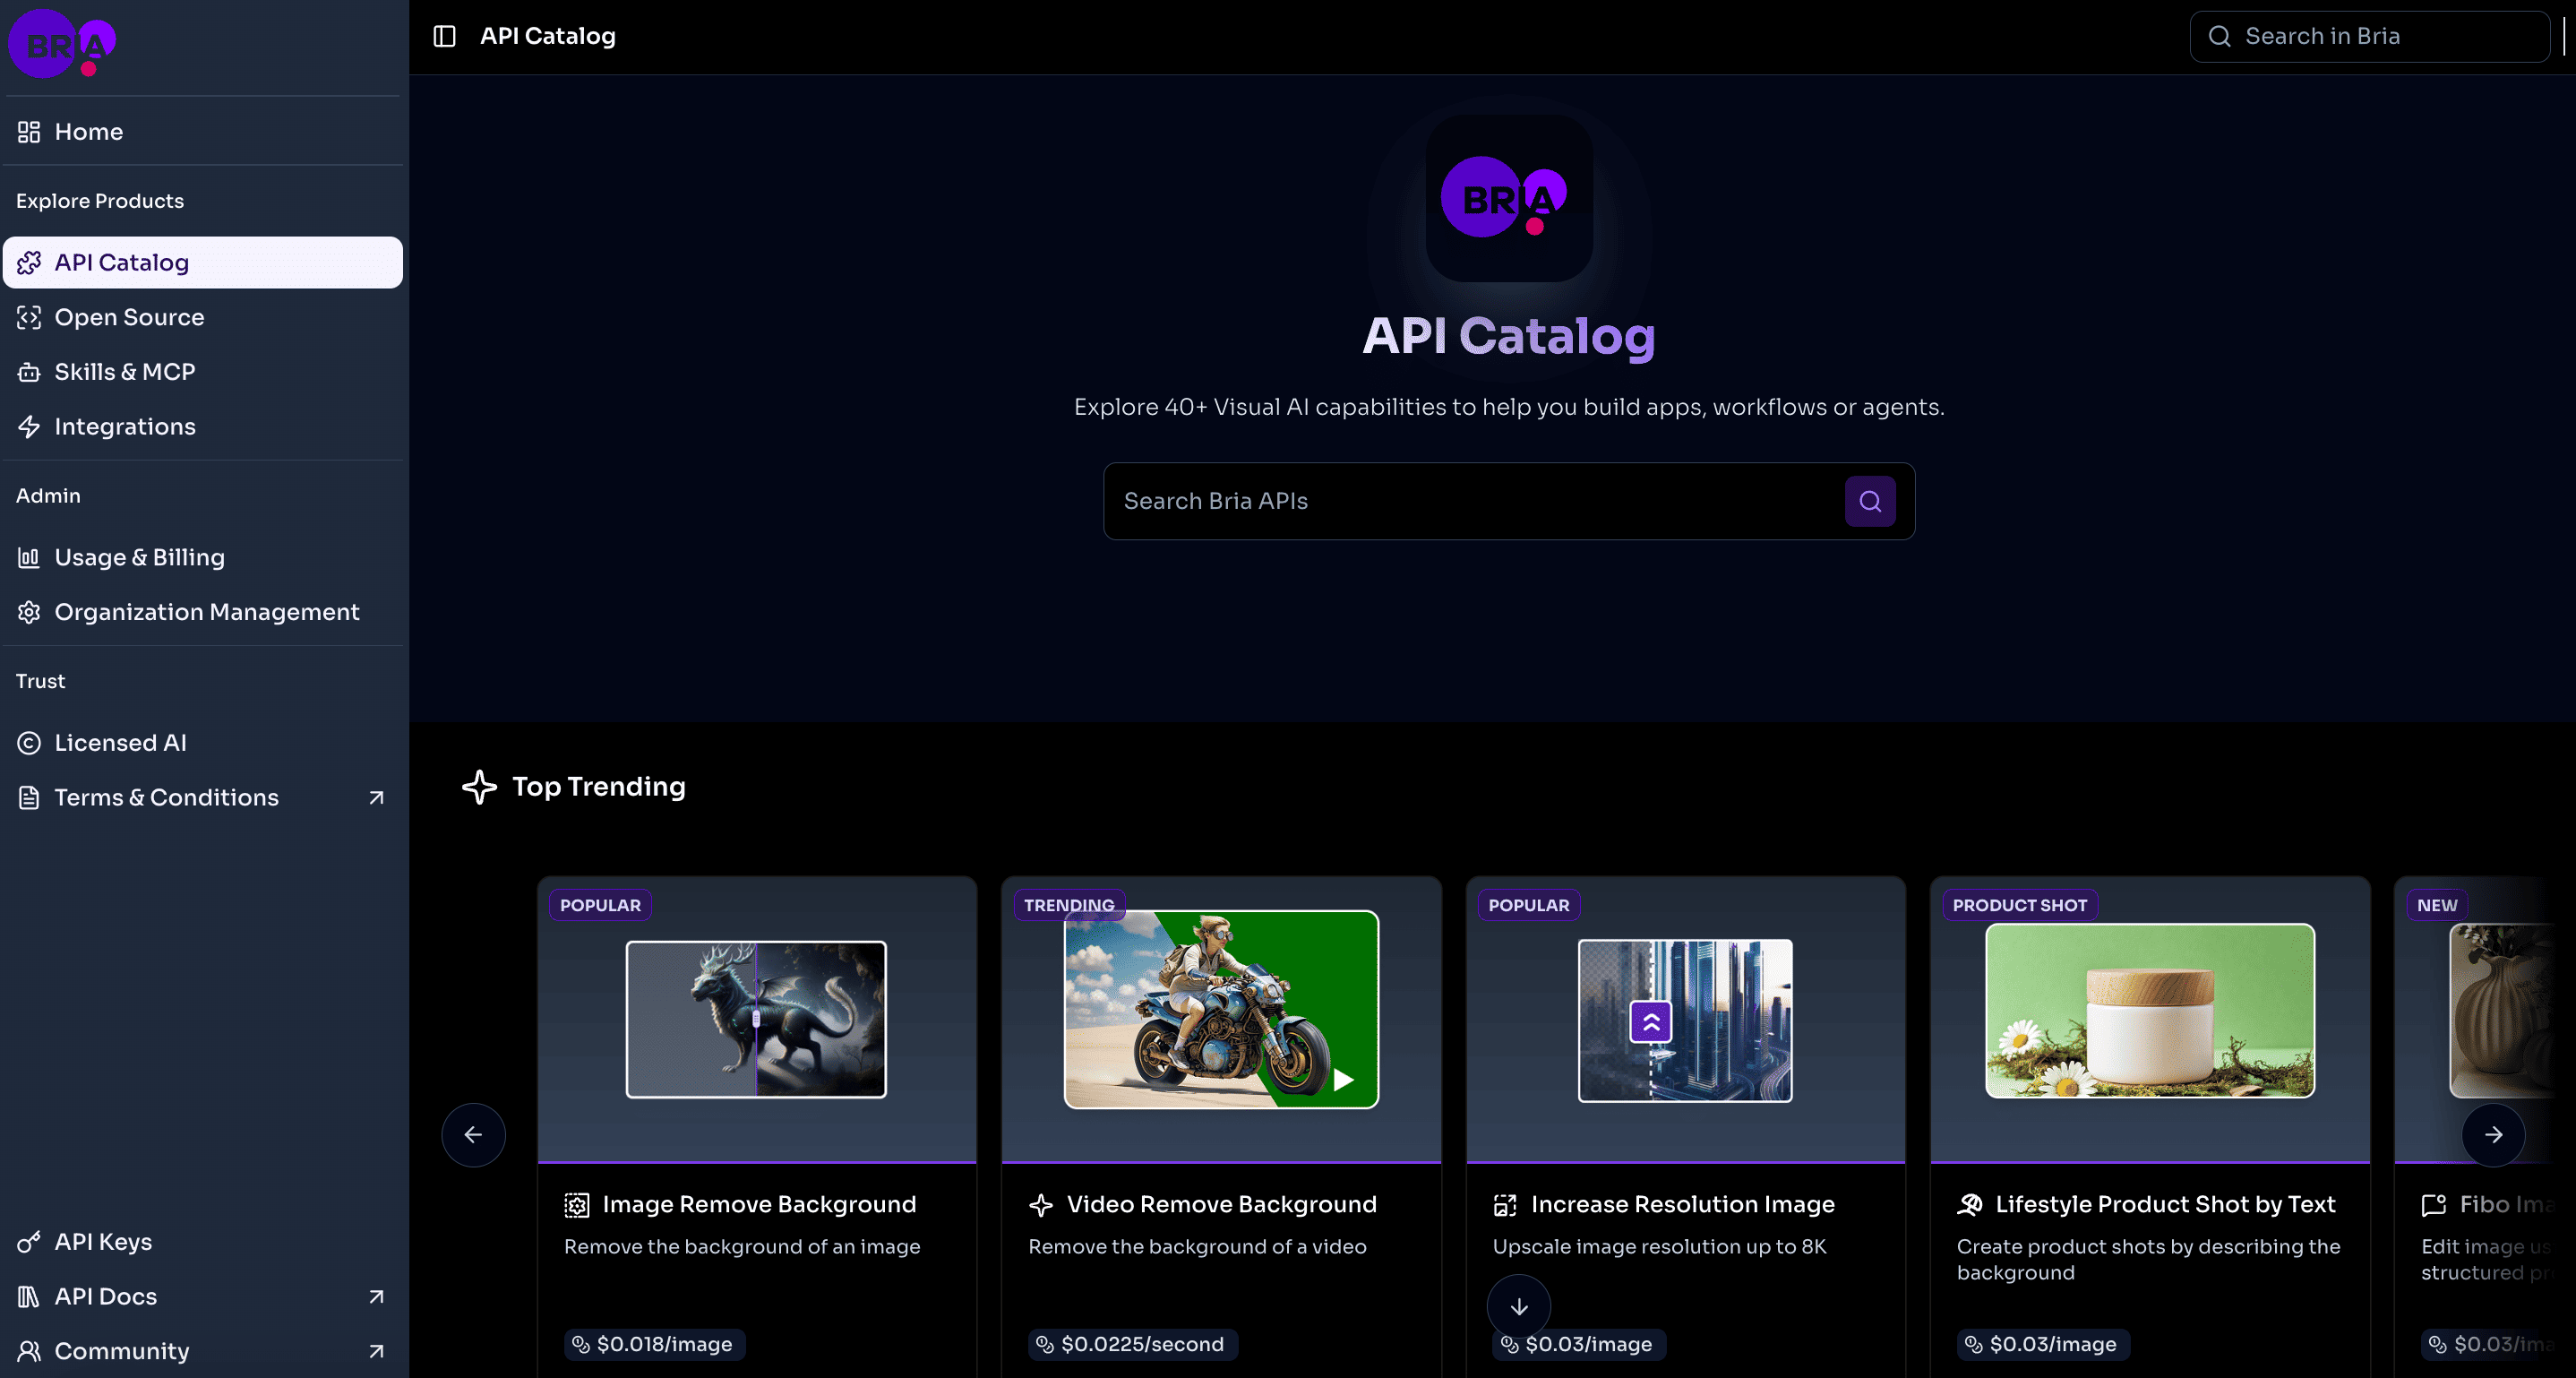Open API Docs external link
This screenshot has width=2576, height=1378.
pyautogui.click(x=203, y=1297)
